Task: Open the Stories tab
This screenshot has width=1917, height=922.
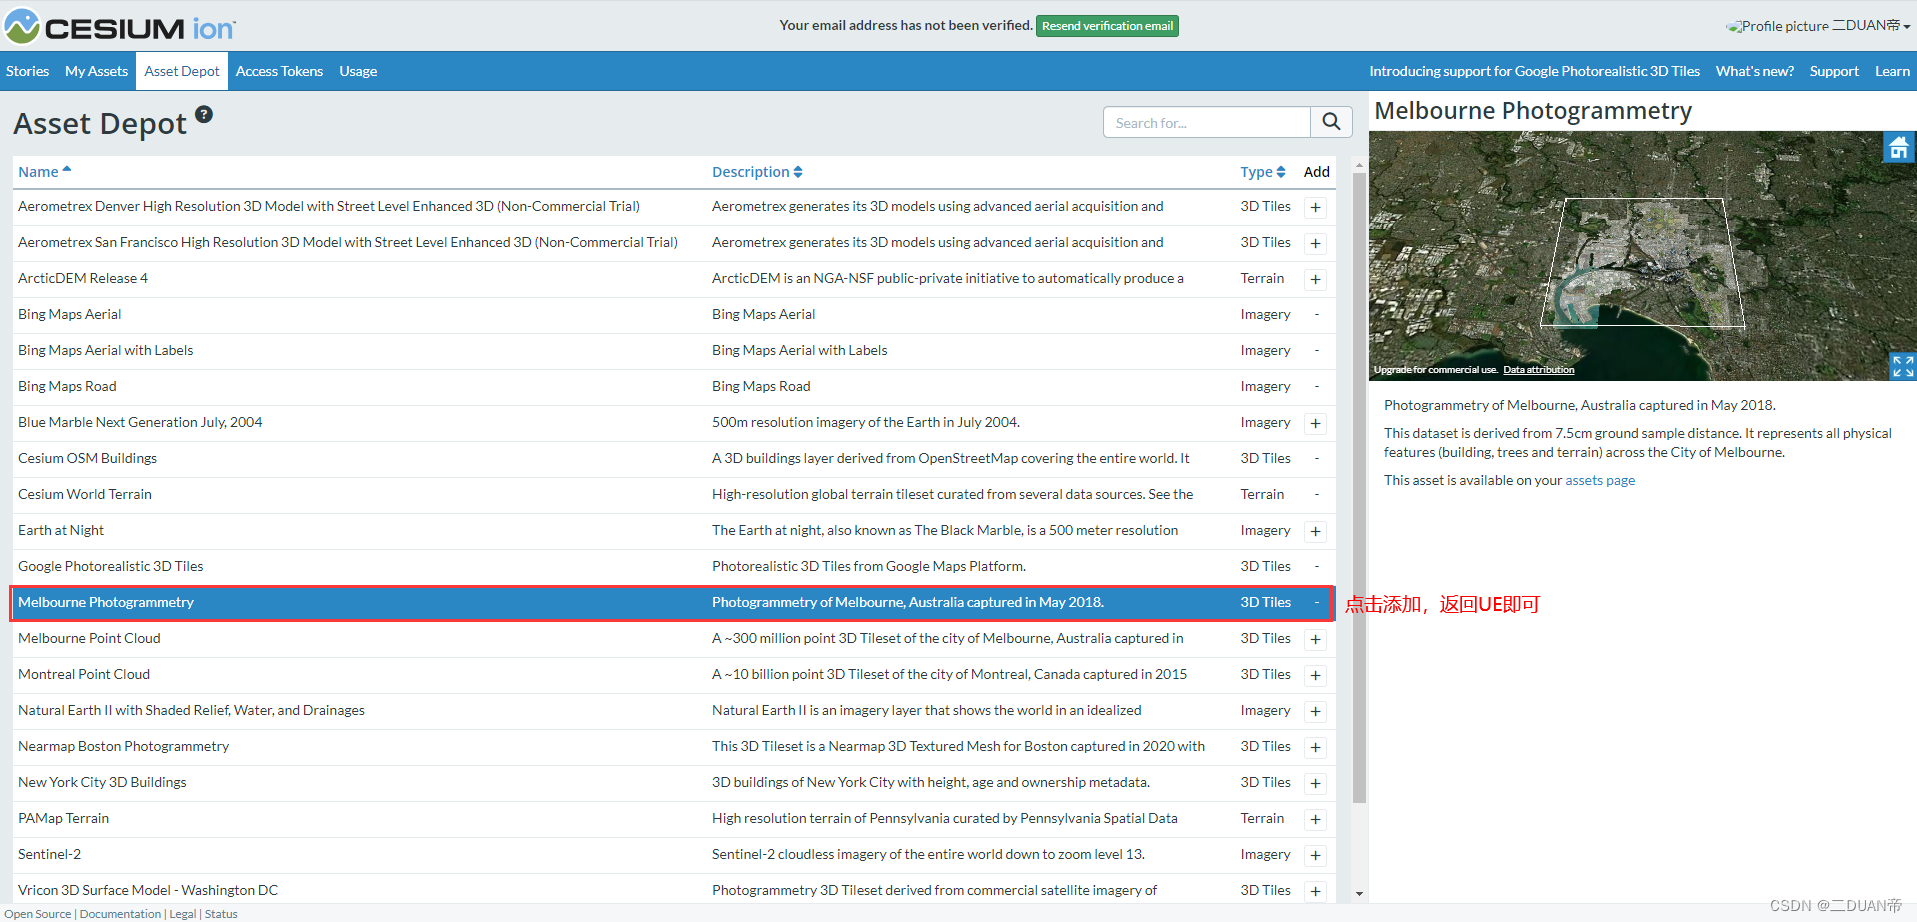Action: pyautogui.click(x=28, y=71)
